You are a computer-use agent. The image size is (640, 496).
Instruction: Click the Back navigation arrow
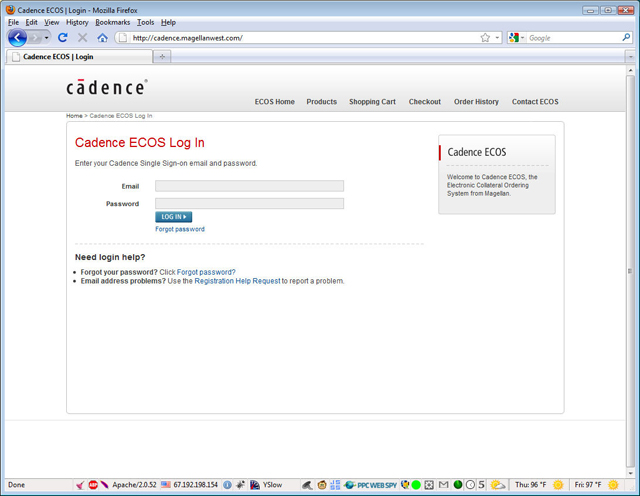pyautogui.click(x=17, y=38)
